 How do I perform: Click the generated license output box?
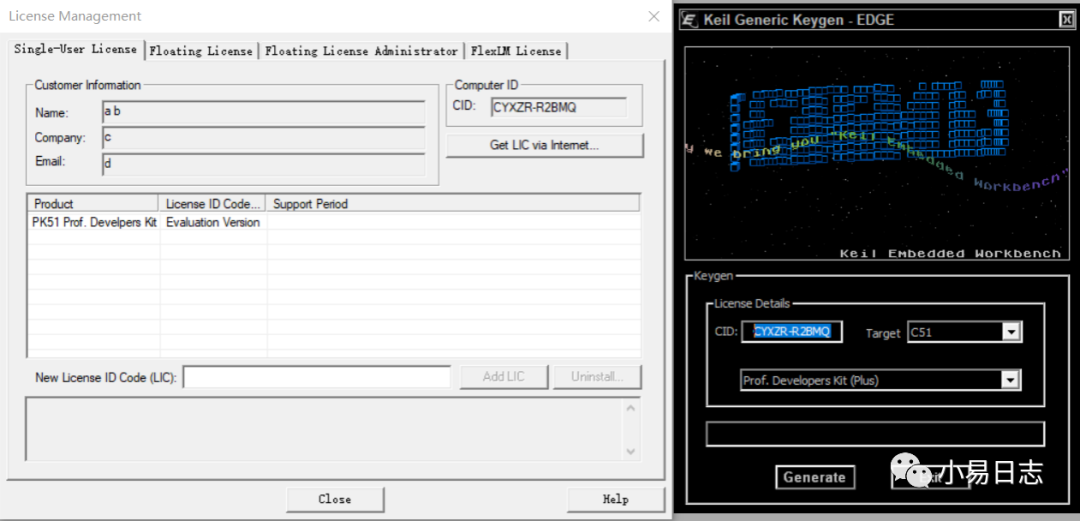pos(875,433)
